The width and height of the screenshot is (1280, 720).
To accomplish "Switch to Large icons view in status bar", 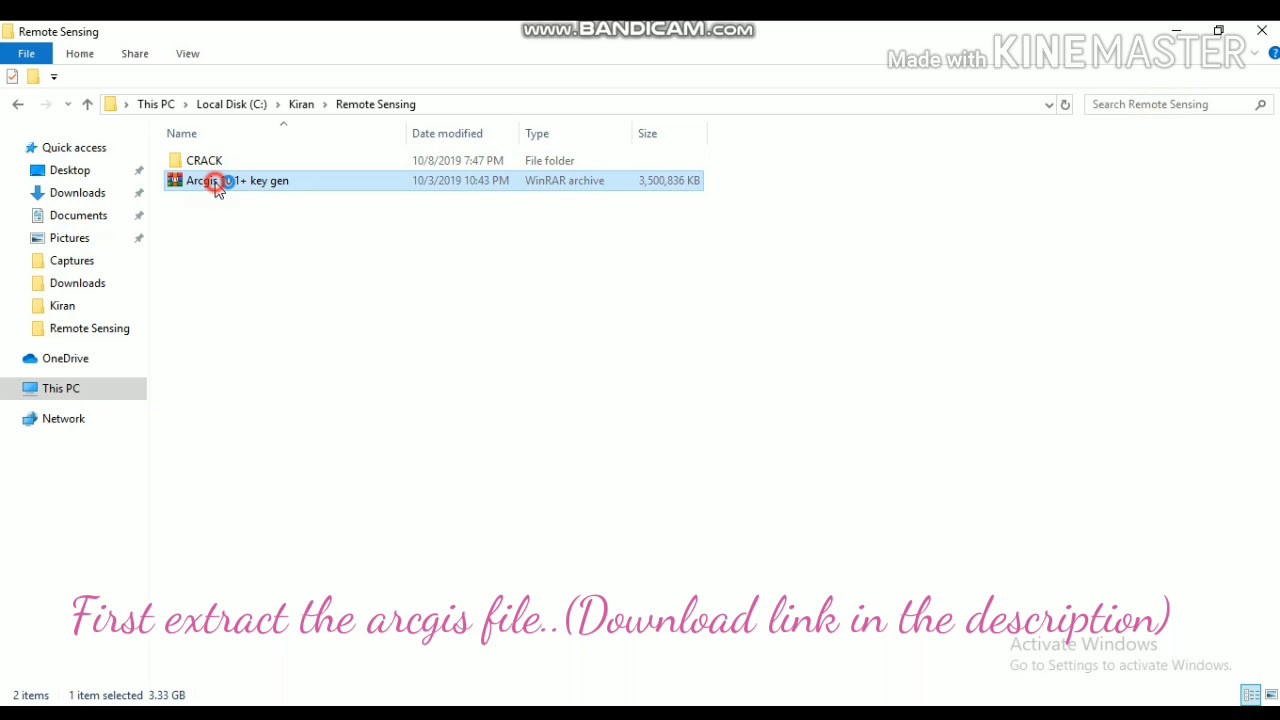I will [x=1271, y=695].
